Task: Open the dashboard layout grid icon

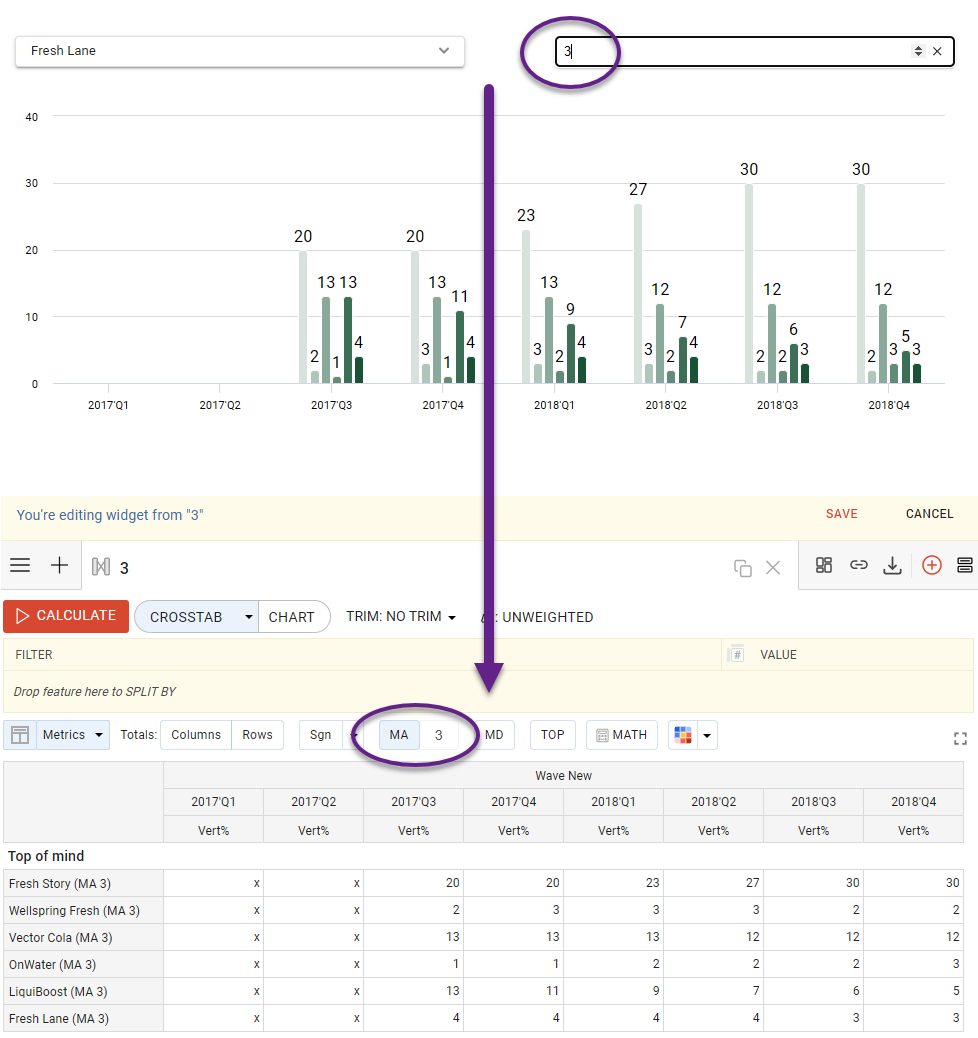Action: pos(824,566)
